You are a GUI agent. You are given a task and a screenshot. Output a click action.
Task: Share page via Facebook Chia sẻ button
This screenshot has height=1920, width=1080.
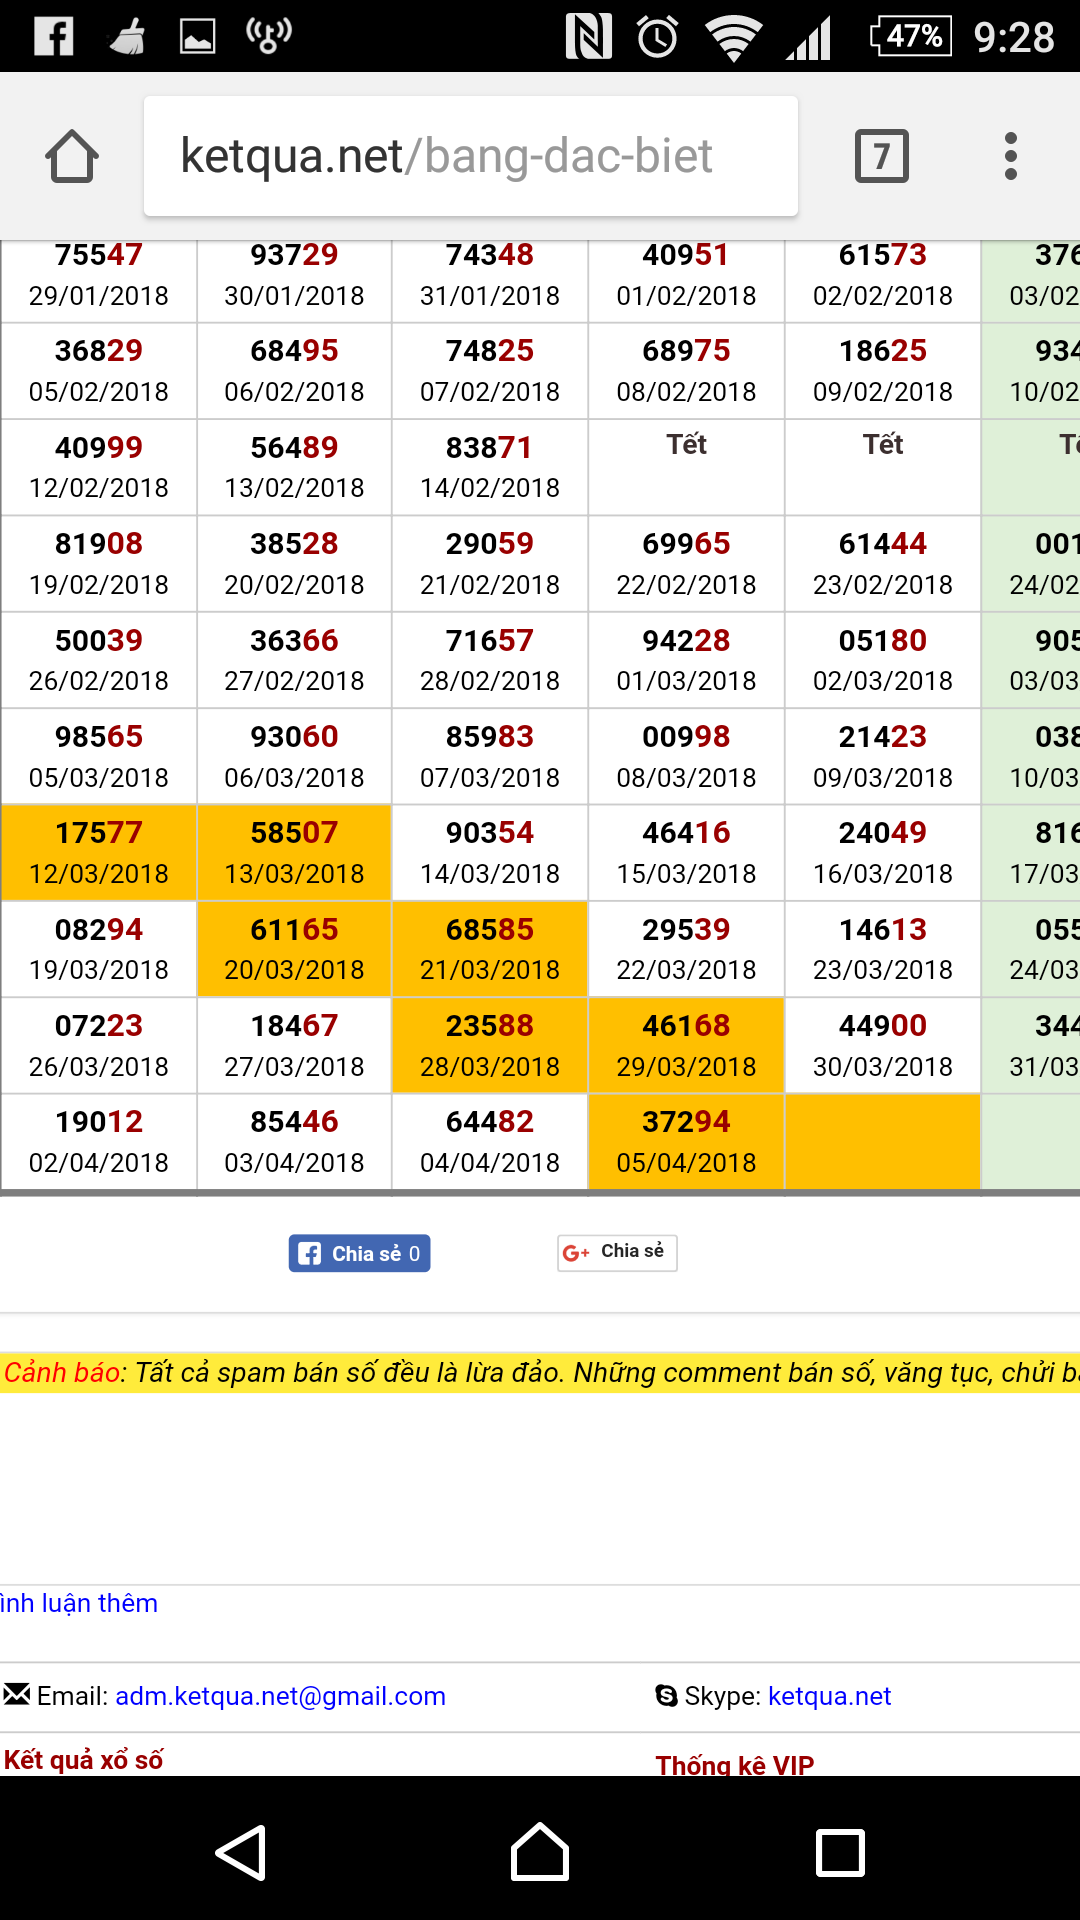[359, 1253]
